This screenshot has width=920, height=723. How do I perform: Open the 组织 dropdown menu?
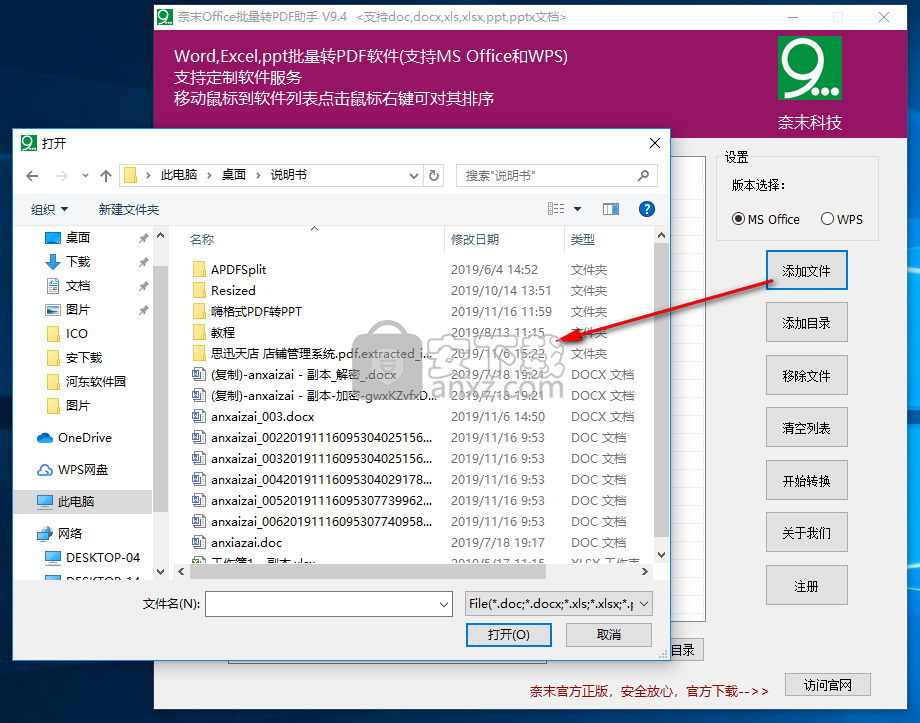point(49,210)
